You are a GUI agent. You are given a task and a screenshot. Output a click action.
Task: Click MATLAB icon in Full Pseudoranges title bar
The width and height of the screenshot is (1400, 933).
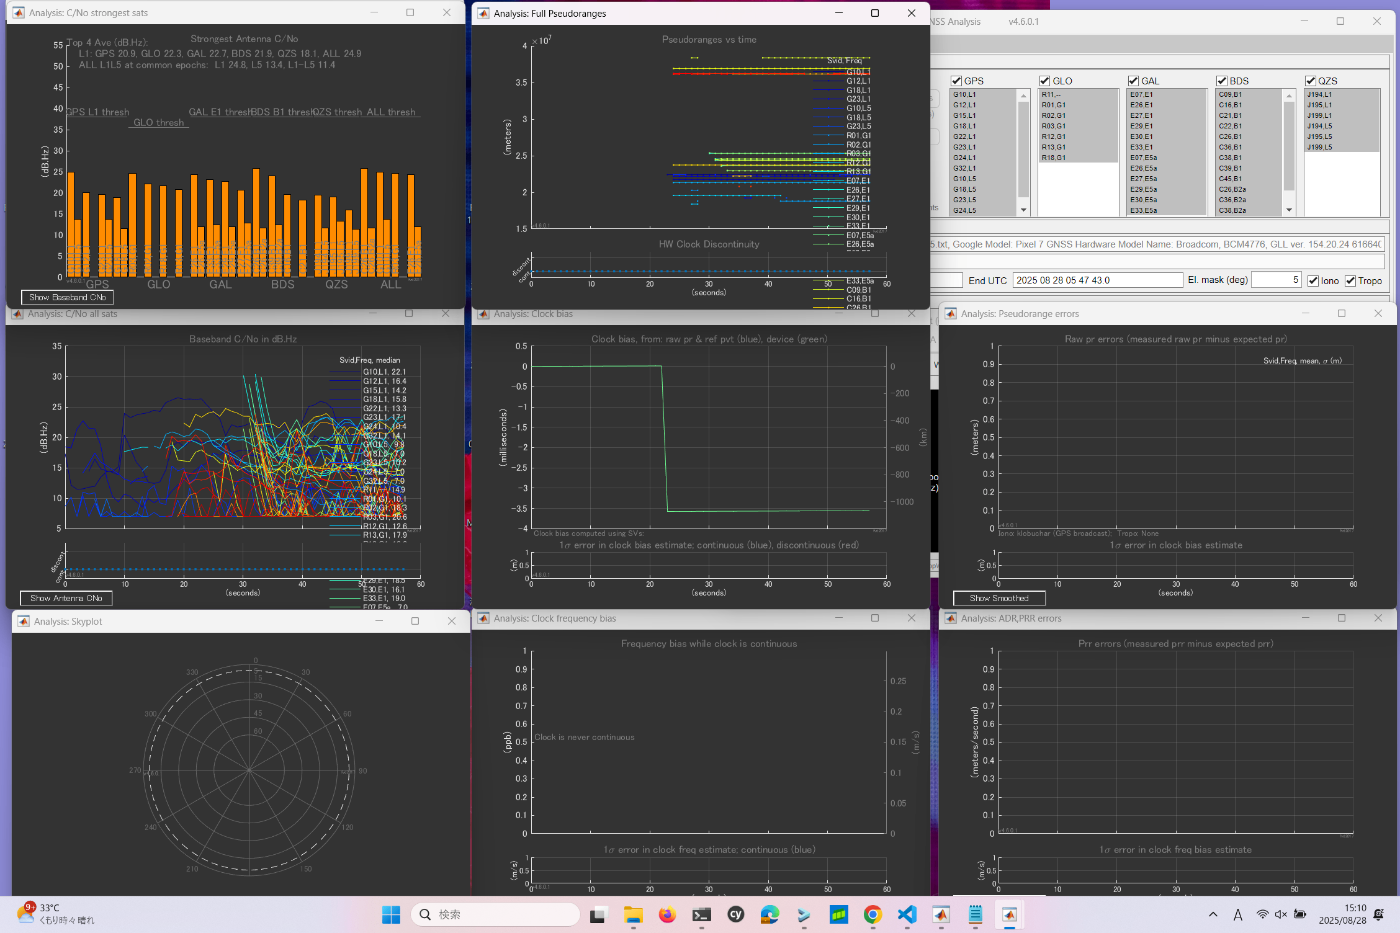pyautogui.click(x=484, y=13)
